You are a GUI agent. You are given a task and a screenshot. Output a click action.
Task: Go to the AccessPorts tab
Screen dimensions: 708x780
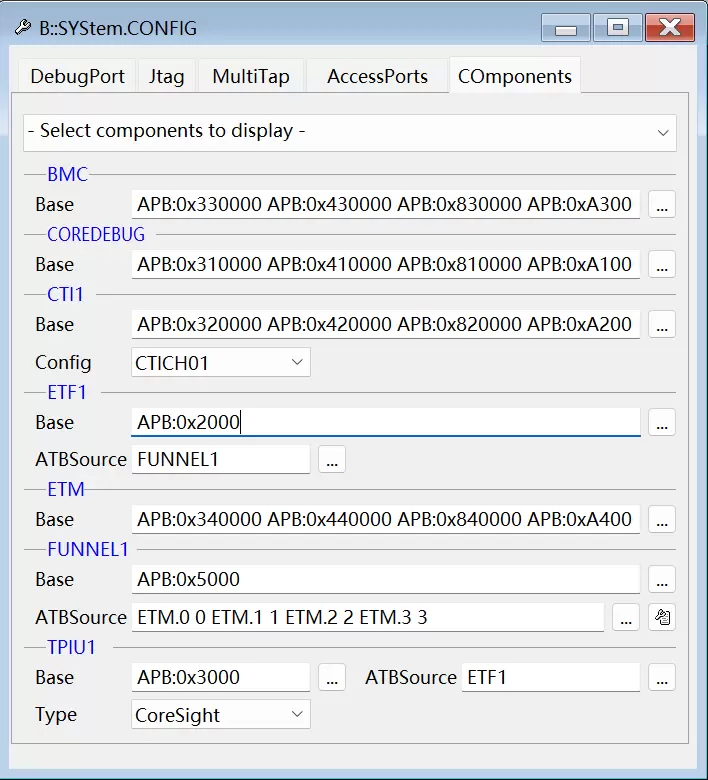point(377,77)
